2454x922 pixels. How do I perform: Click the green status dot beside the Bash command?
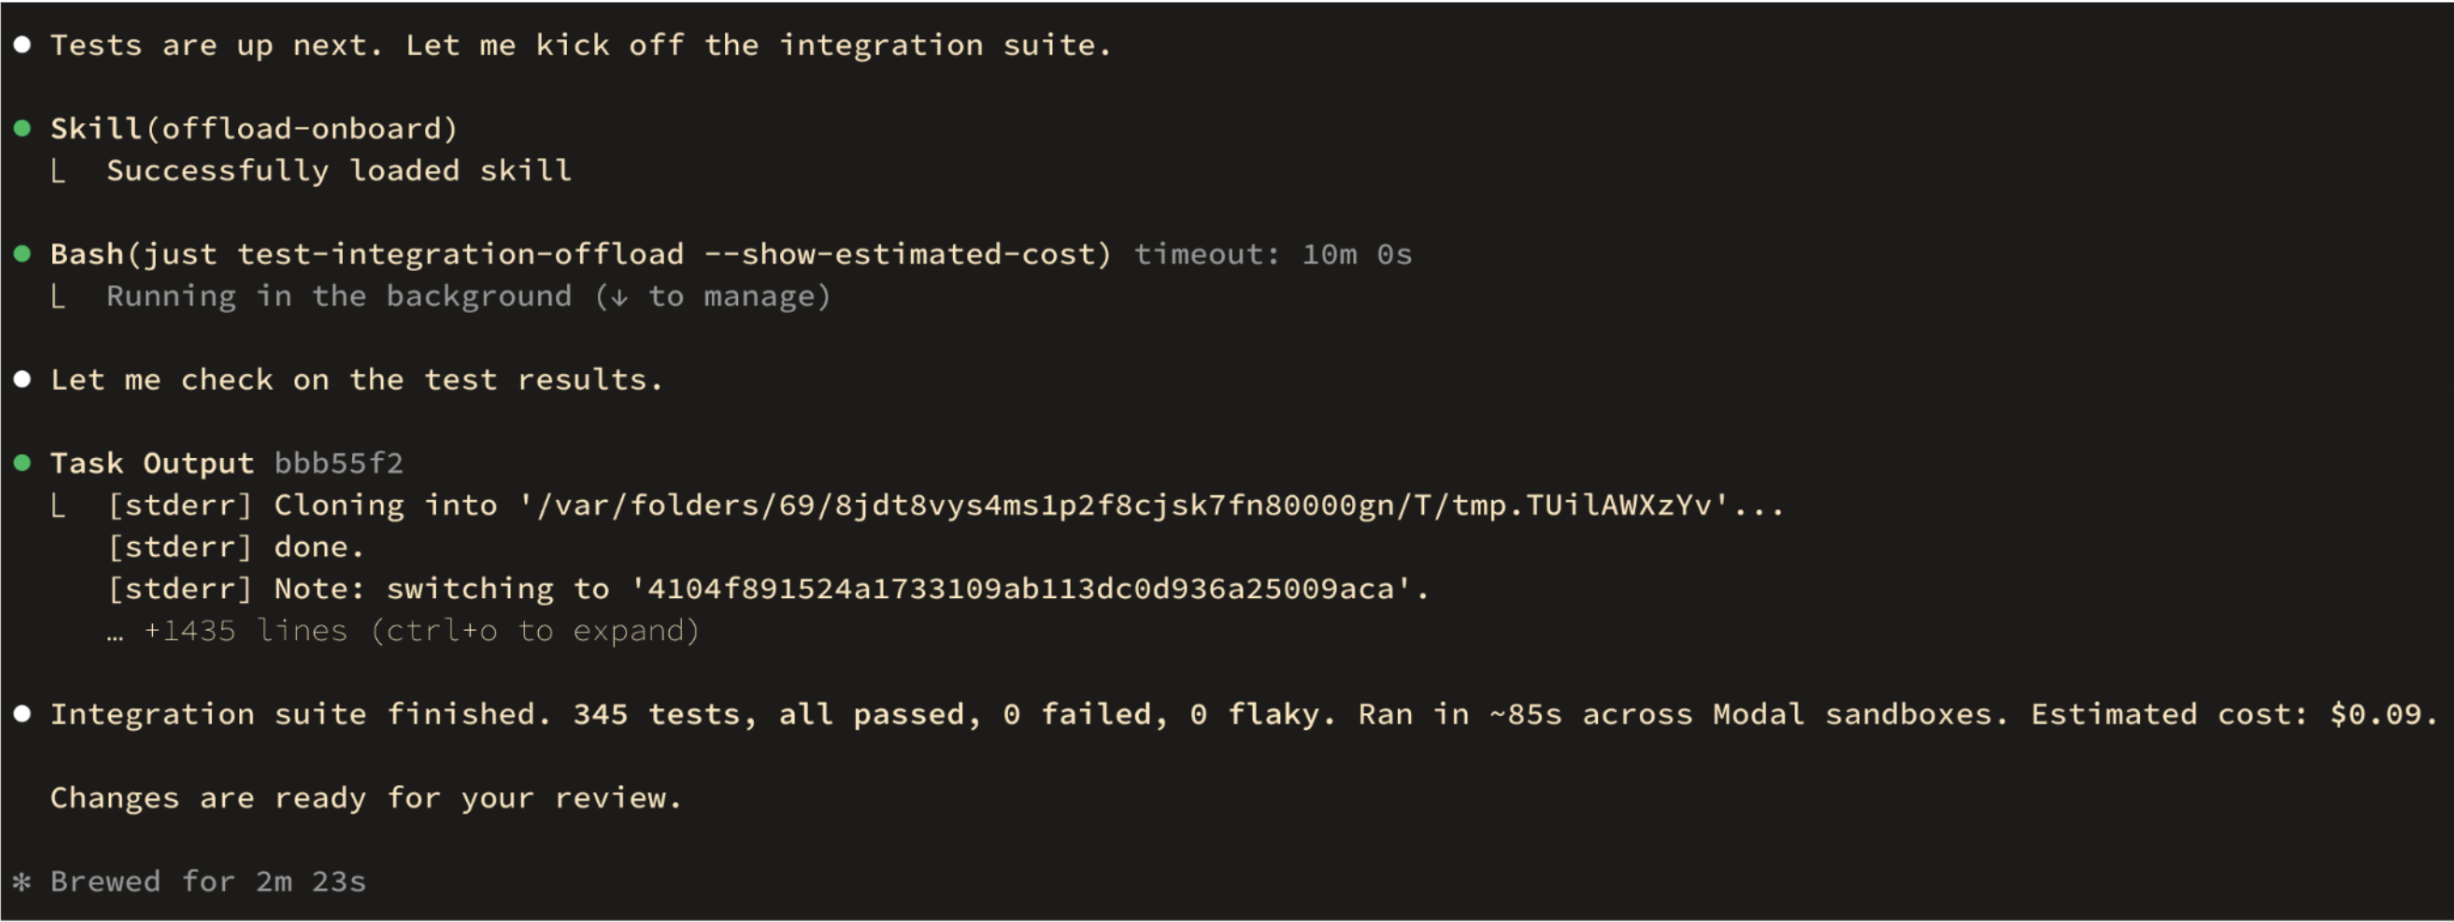point(22,254)
